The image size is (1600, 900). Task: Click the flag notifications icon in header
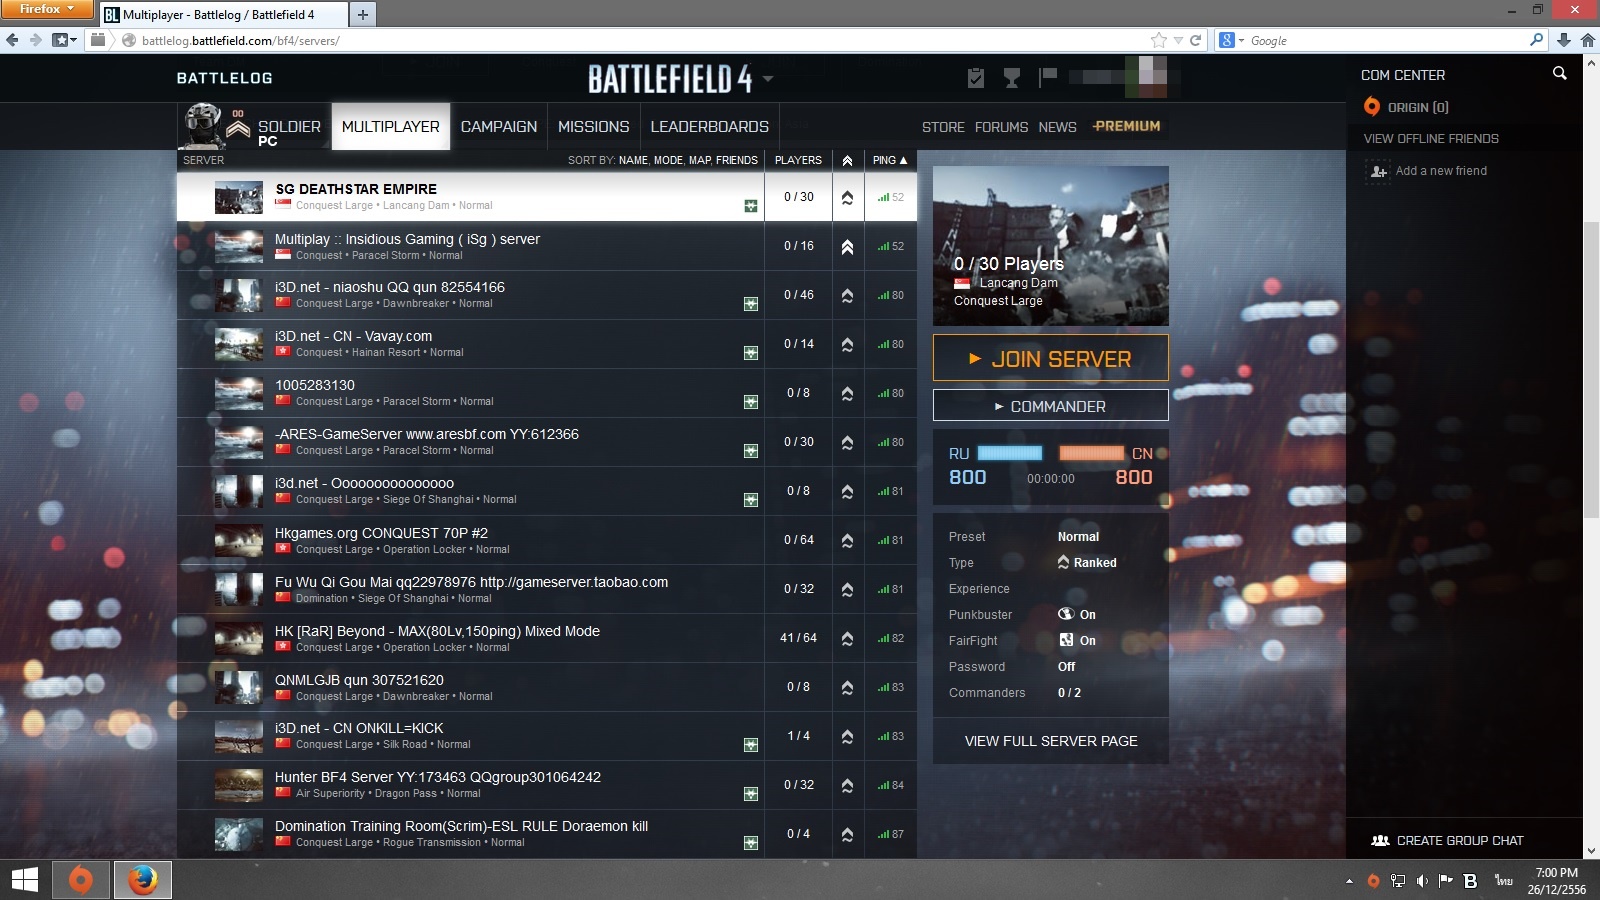point(1048,77)
